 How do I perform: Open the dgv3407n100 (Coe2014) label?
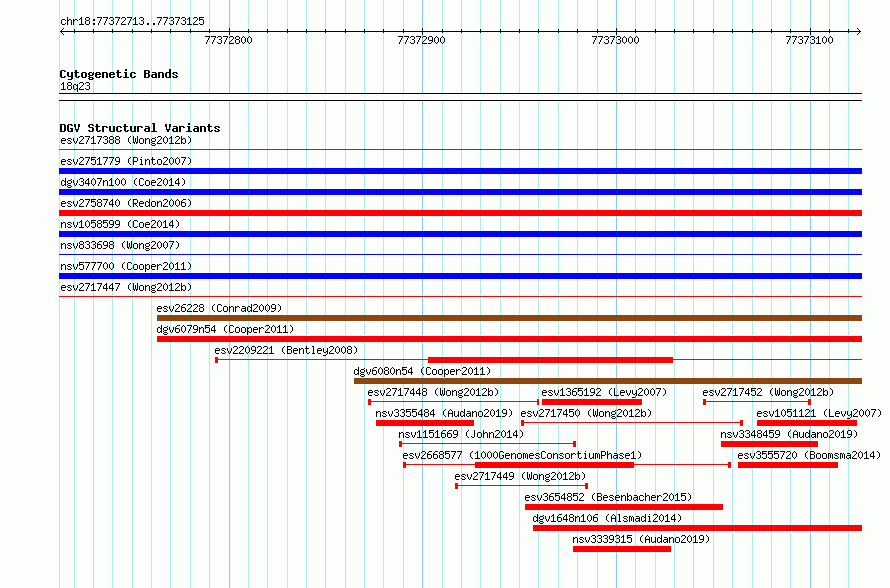pyautogui.click(x=123, y=182)
